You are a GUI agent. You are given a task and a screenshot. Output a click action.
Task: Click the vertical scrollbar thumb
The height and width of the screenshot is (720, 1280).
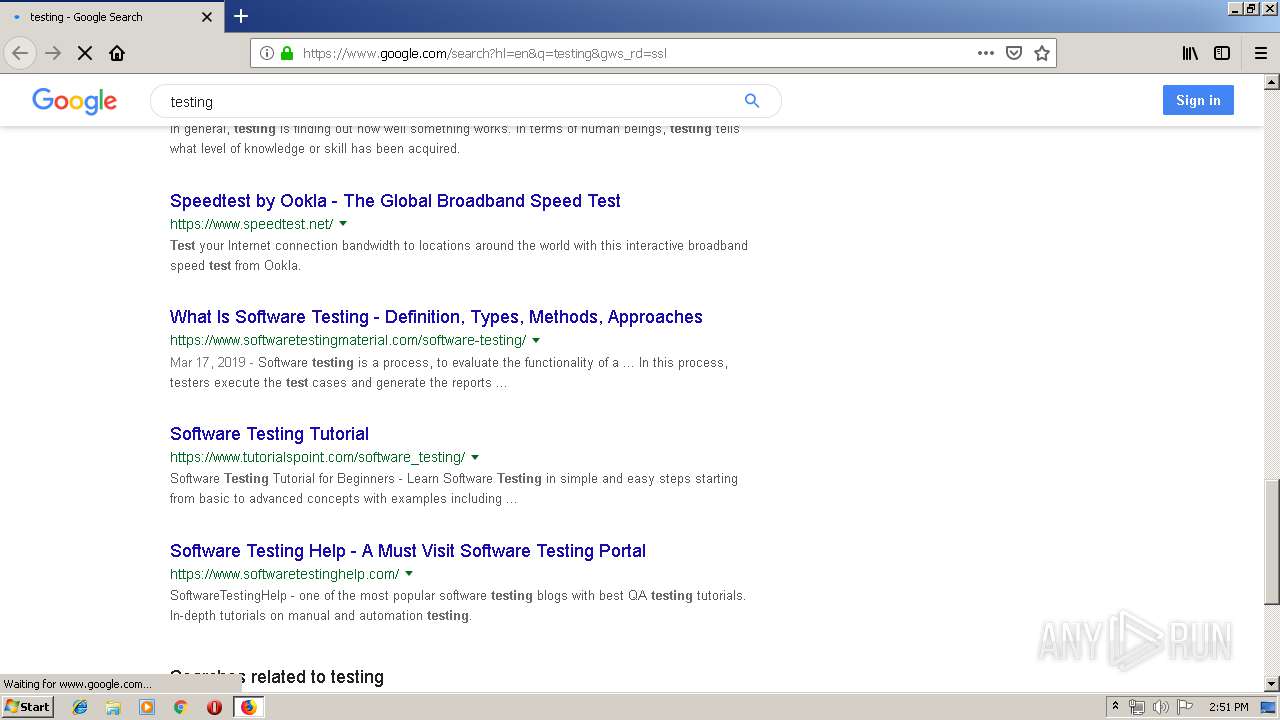[1272, 541]
